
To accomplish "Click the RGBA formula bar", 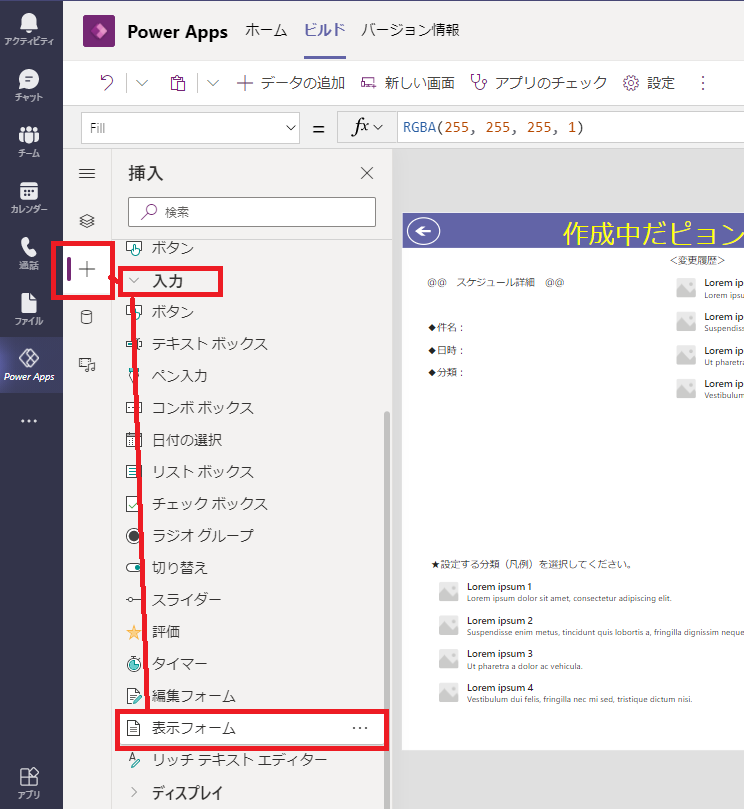I will [x=570, y=127].
